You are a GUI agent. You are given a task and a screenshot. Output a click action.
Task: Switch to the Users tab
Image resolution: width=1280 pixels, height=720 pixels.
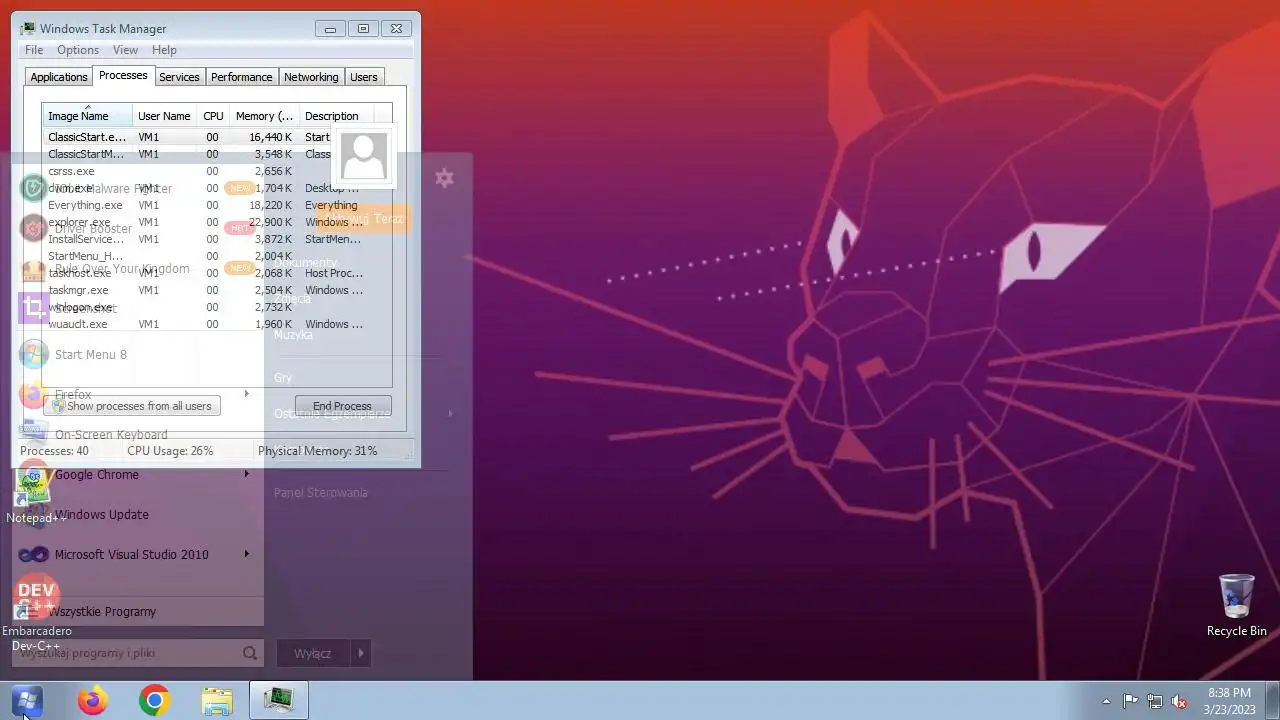pos(364,77)
